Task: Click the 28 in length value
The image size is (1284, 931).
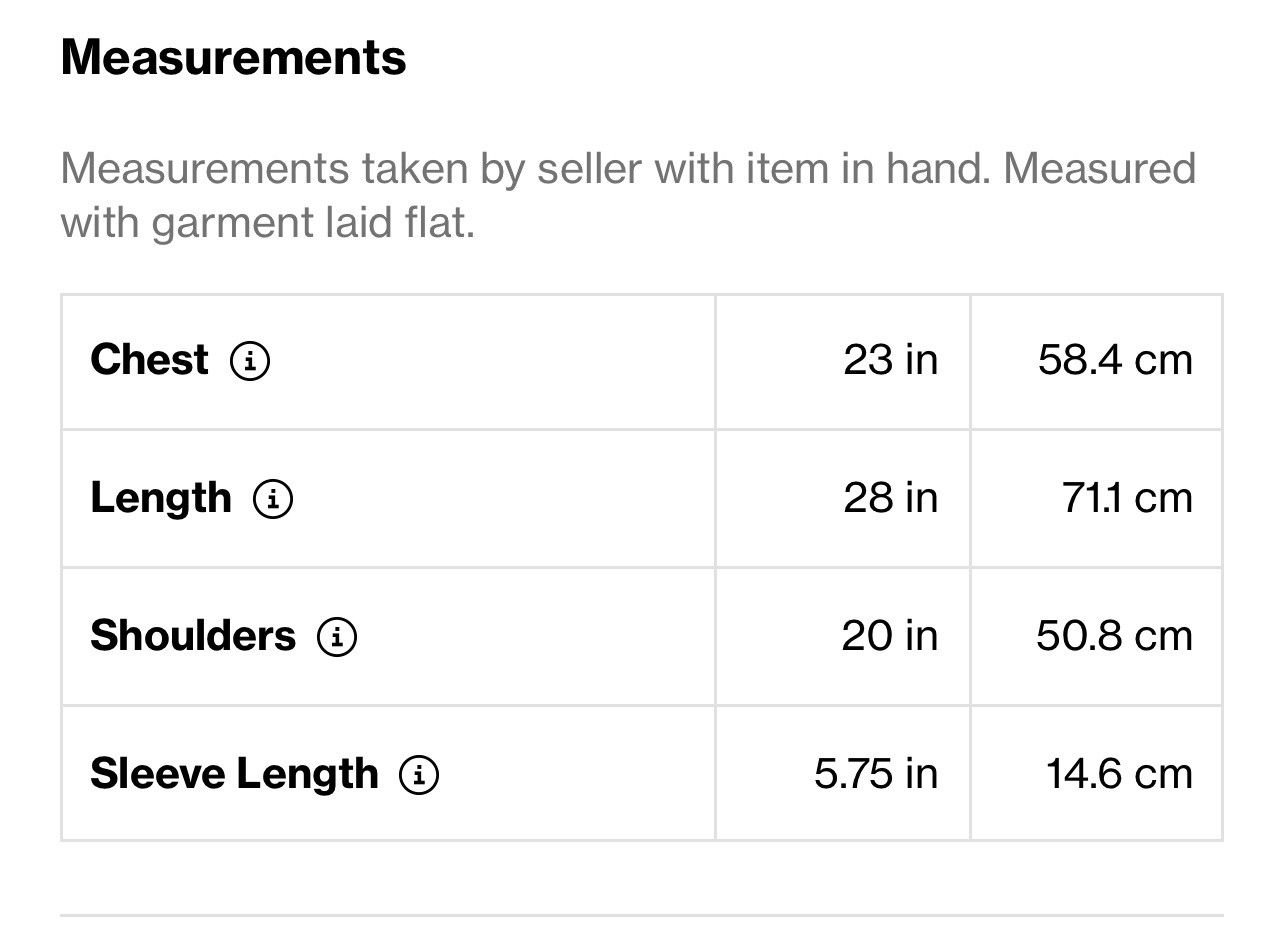Action: tap(891, 498)
